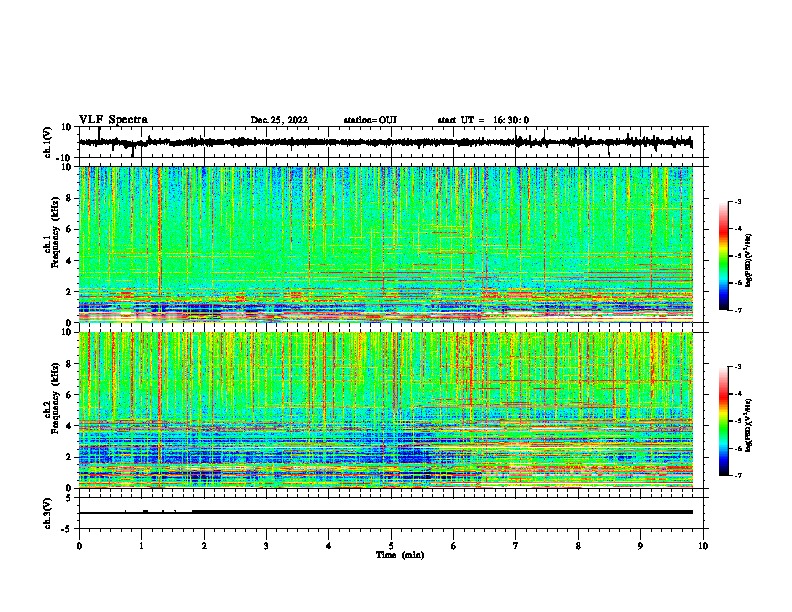The height and width of the screenshot is (612, 792).
Task: Click the "Time (min)" axis label
Action: [x=400, y=555]
